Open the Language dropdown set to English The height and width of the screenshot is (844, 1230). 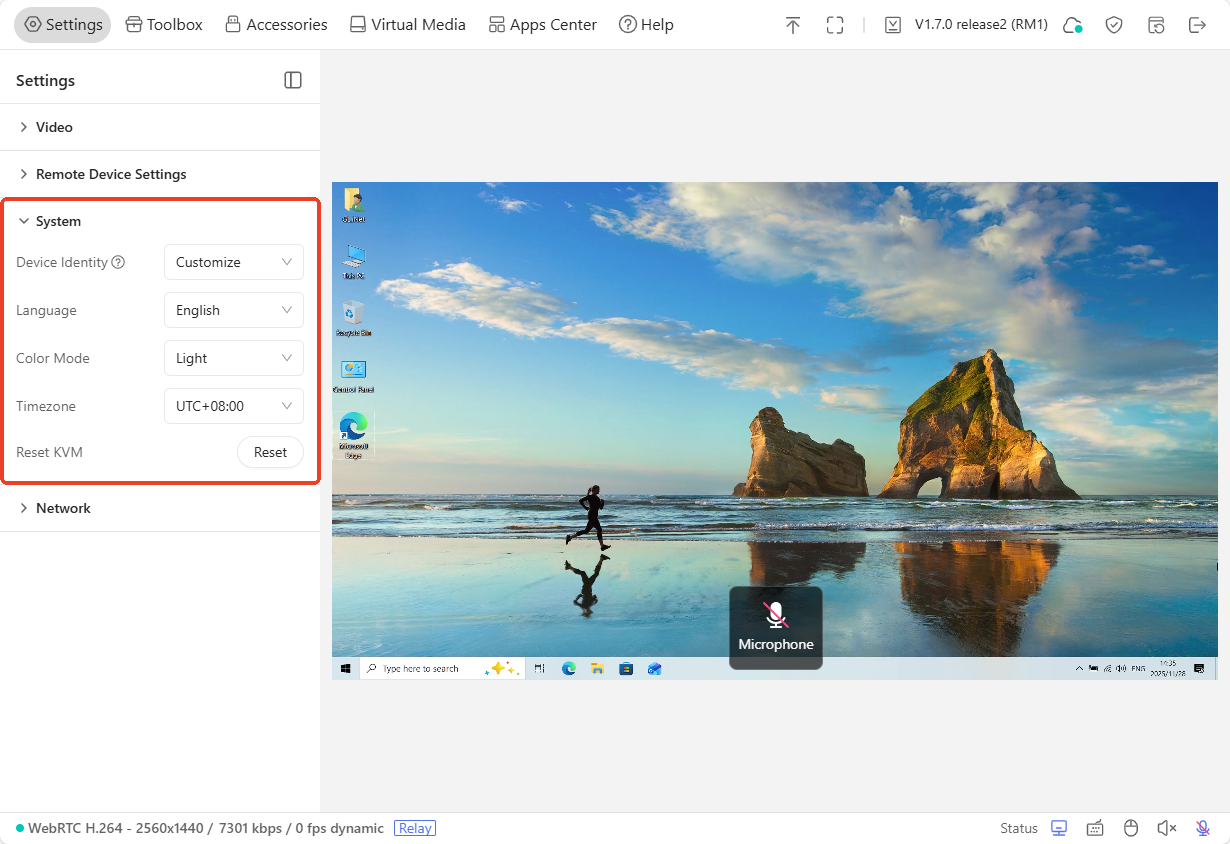(233, 310)
